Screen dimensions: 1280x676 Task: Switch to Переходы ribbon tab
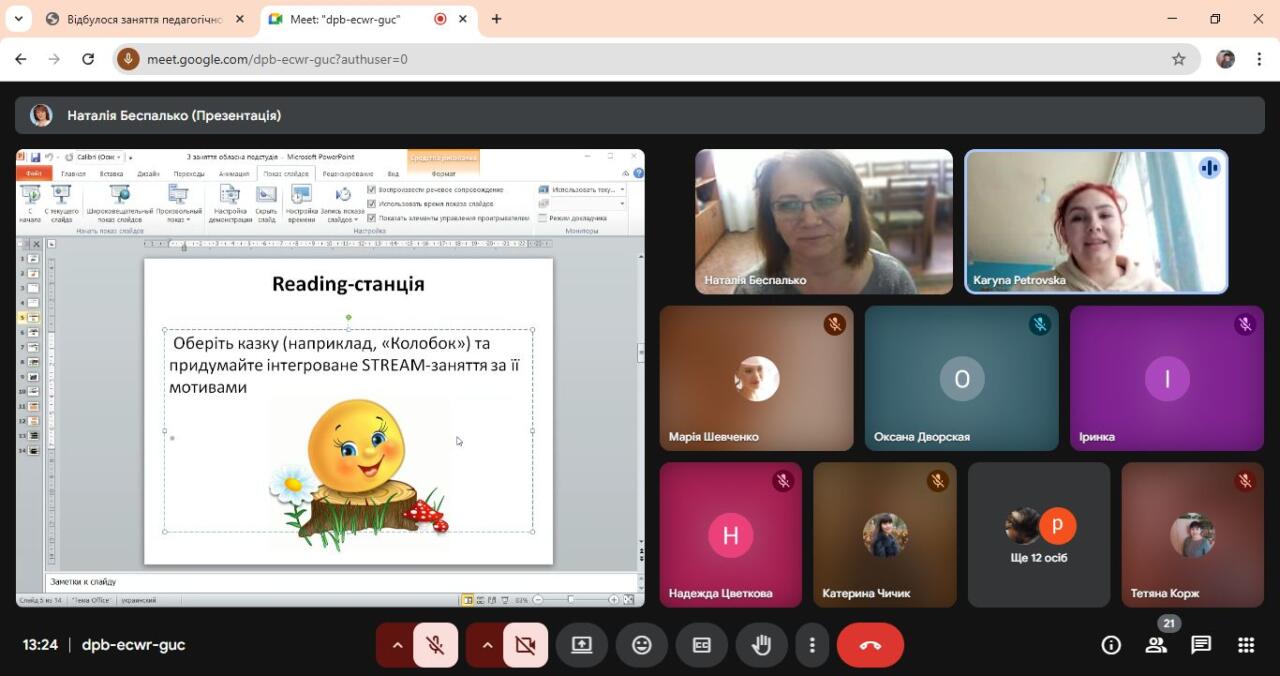(189, 173)
